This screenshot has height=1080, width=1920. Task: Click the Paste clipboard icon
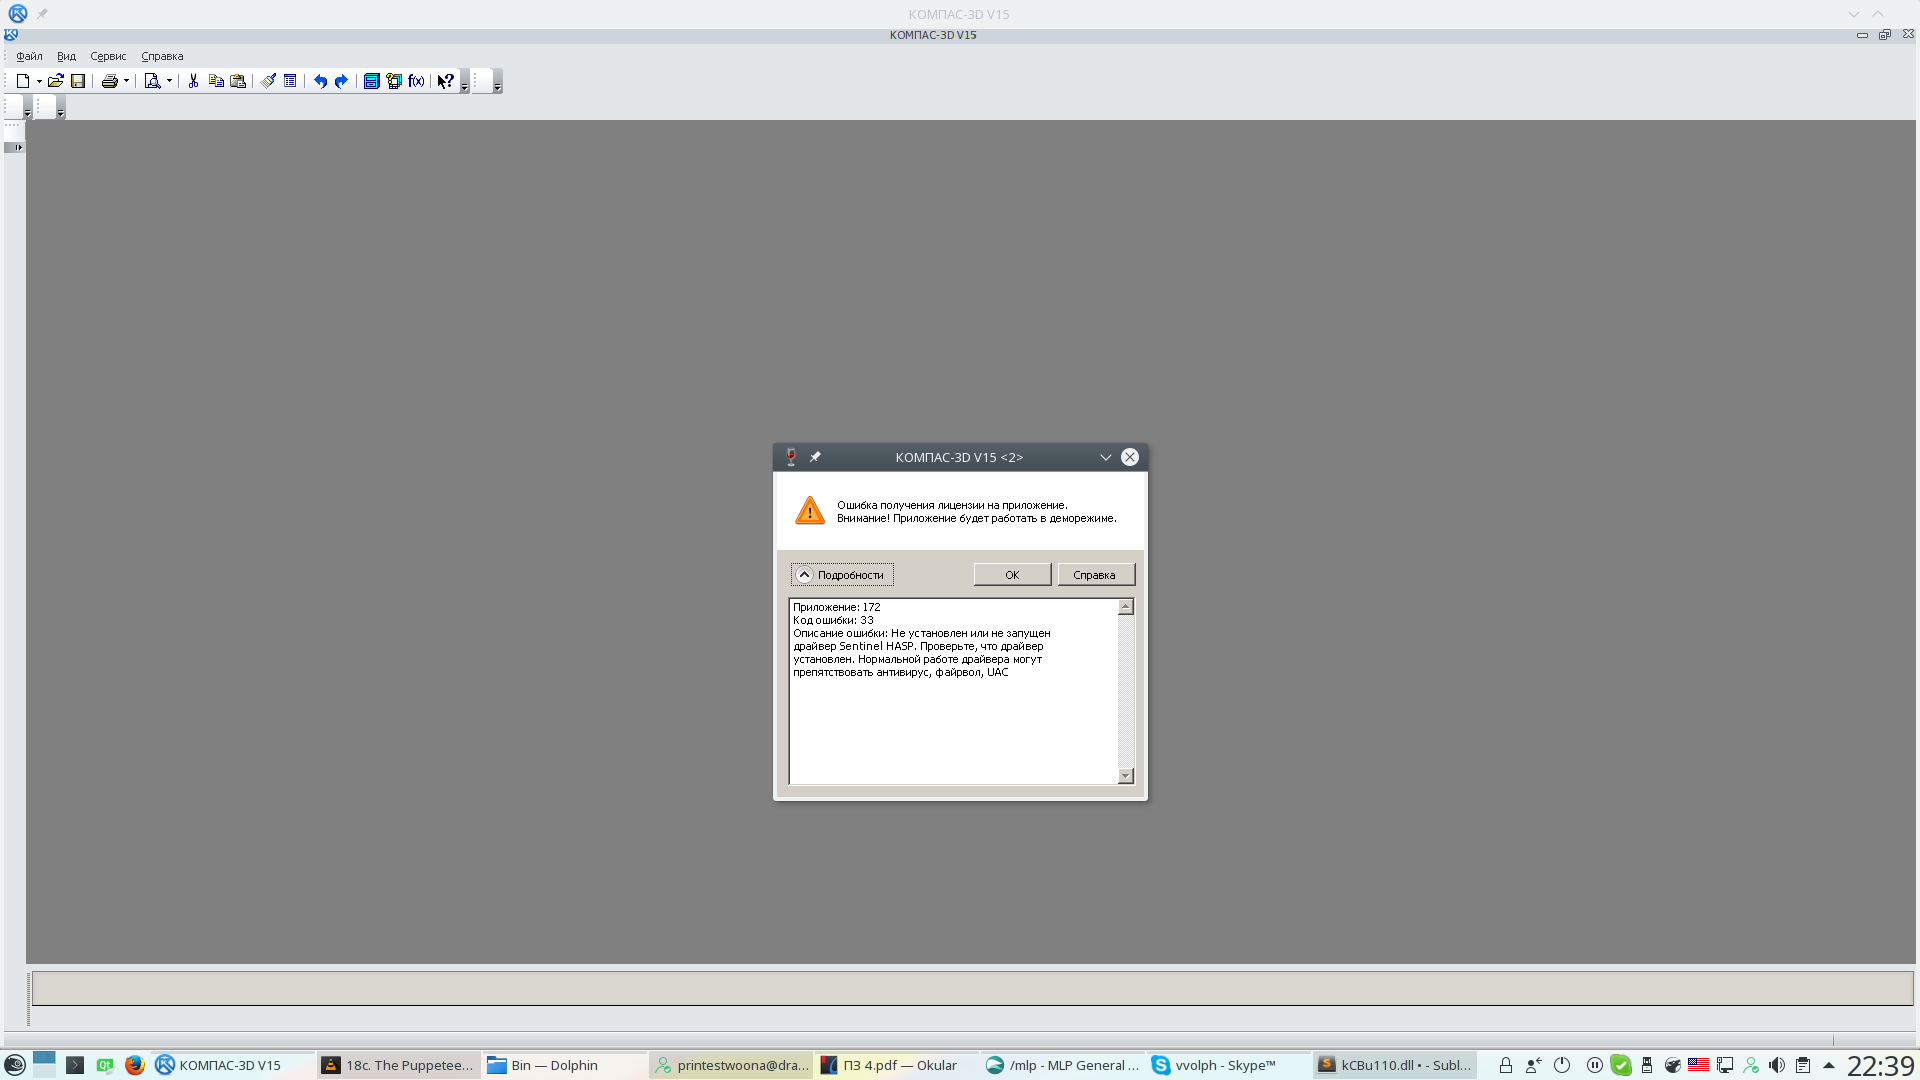[x=238, y=81]
